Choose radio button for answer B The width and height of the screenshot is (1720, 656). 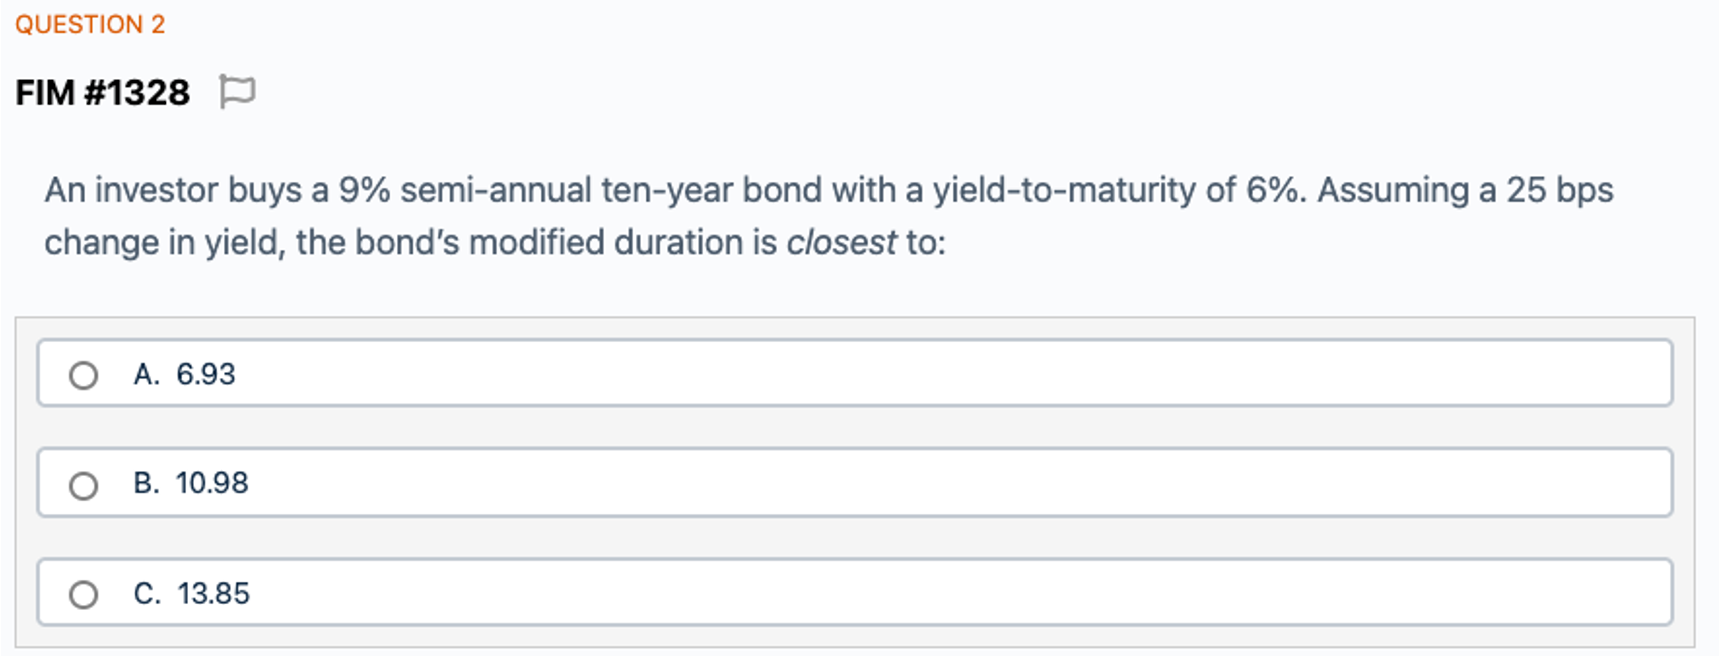[x=84, y=485]
